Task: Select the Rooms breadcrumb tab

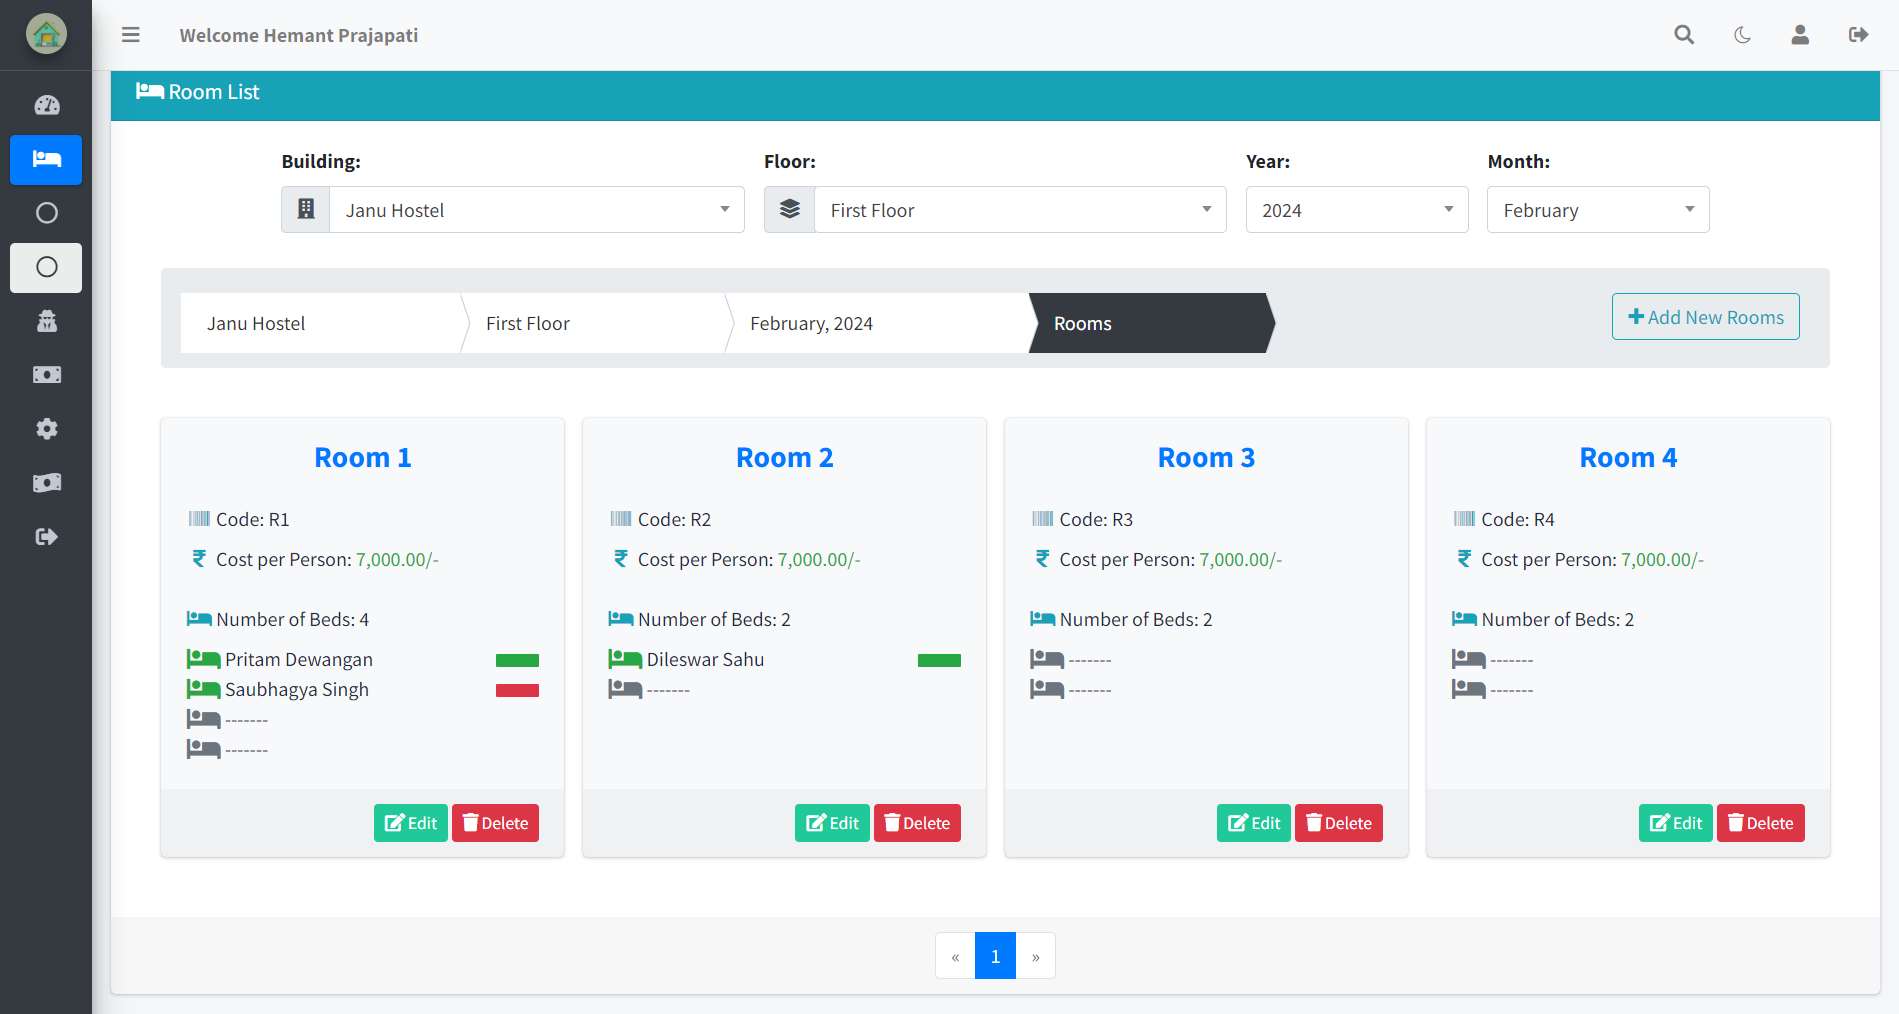Action: (x=1082, y=323)
